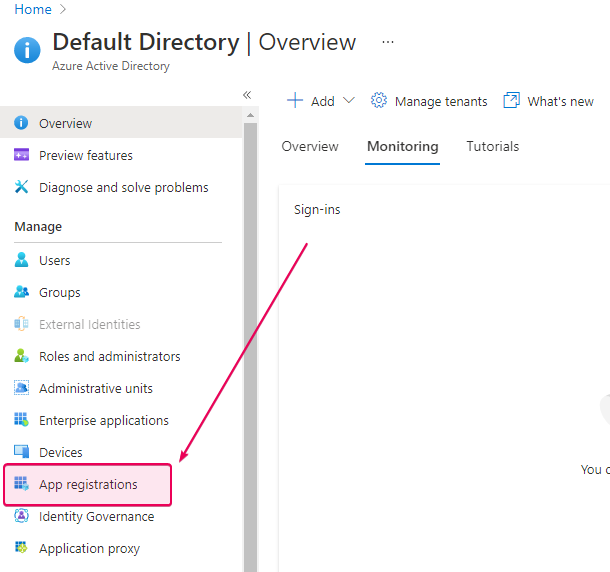Screen dimensions: 610x572
Task: Click the Add button label
Action: pyautogui.click(x=323, y=102)
